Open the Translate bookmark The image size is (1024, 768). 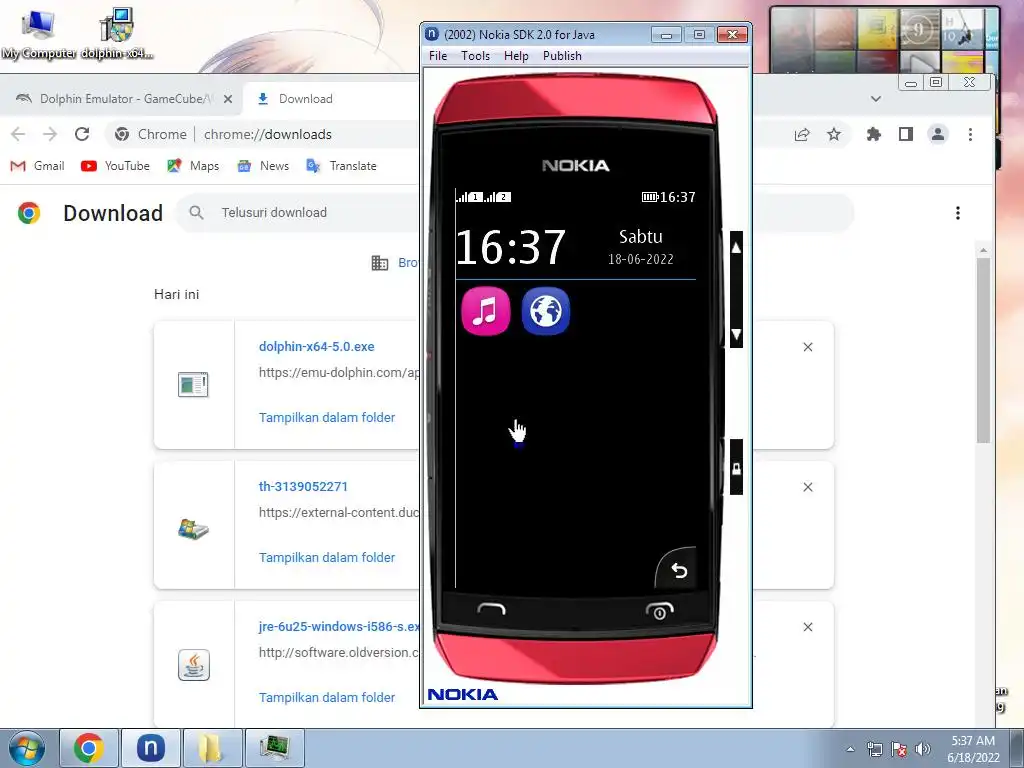coord(341,166)
